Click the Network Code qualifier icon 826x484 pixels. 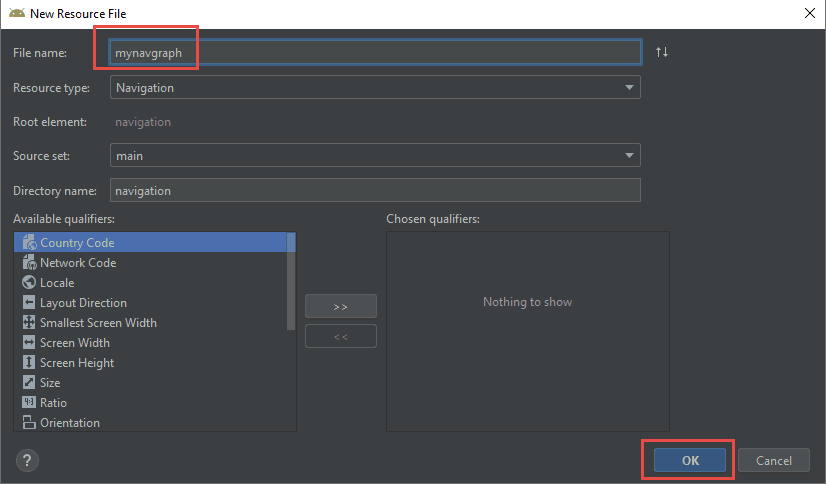pyautogui.click(x=28, y=263)
